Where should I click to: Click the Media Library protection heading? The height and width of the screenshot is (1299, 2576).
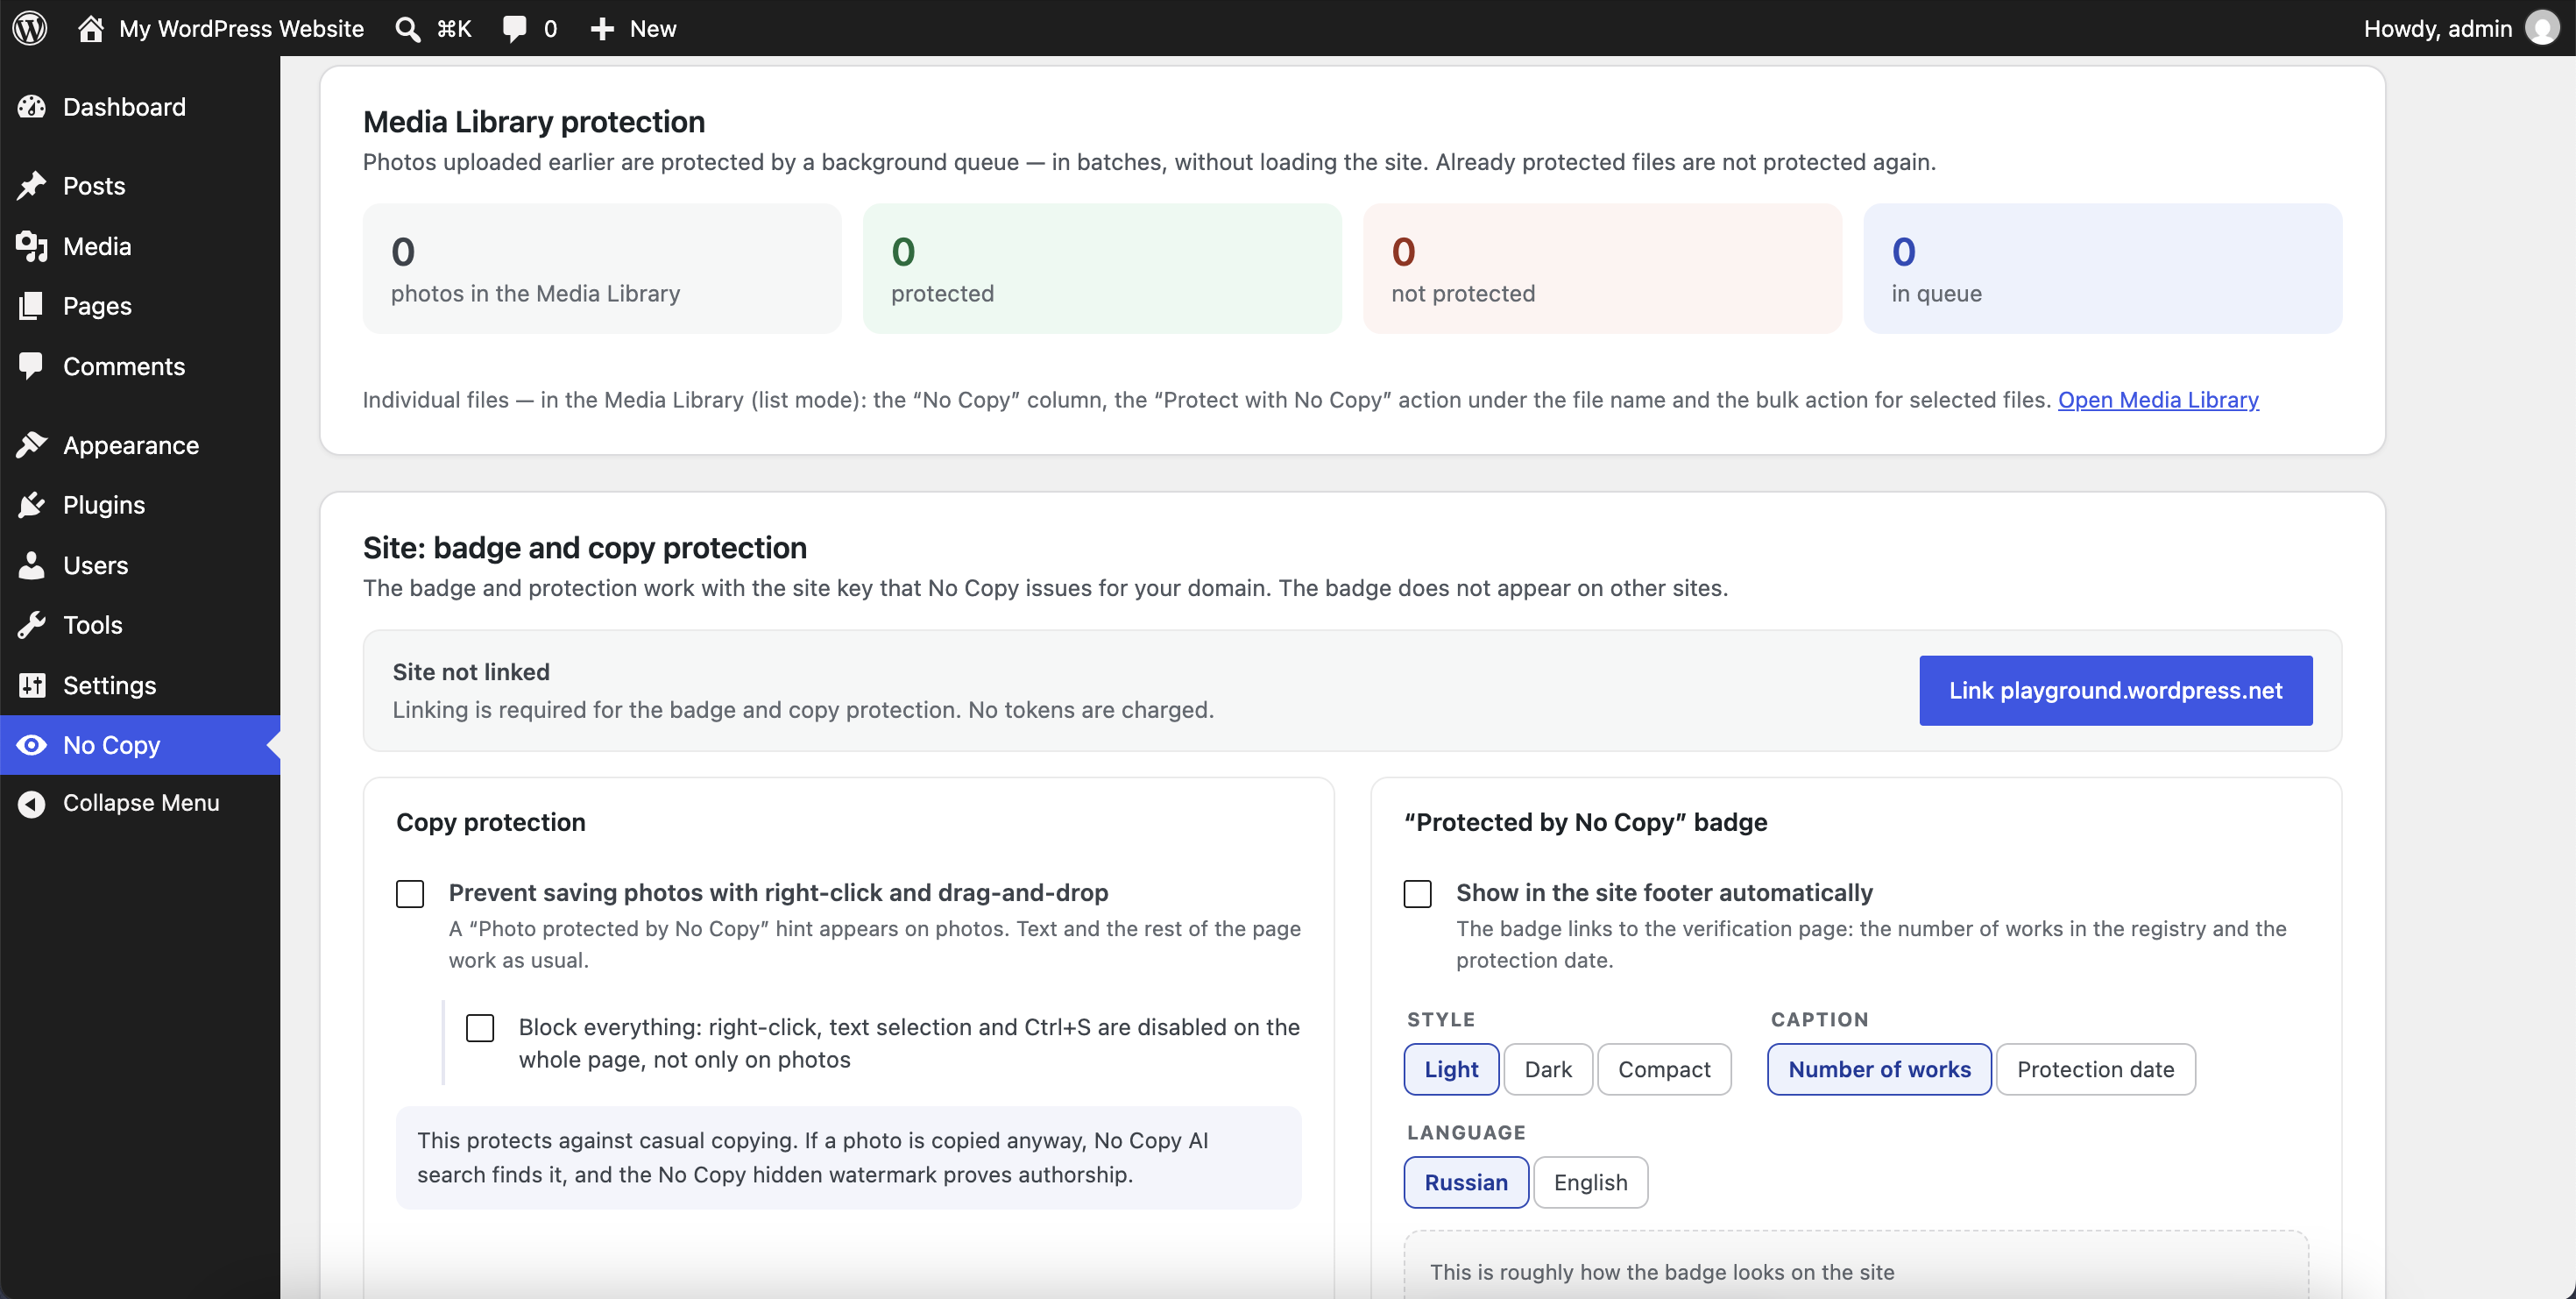click(x=534, y=122)
